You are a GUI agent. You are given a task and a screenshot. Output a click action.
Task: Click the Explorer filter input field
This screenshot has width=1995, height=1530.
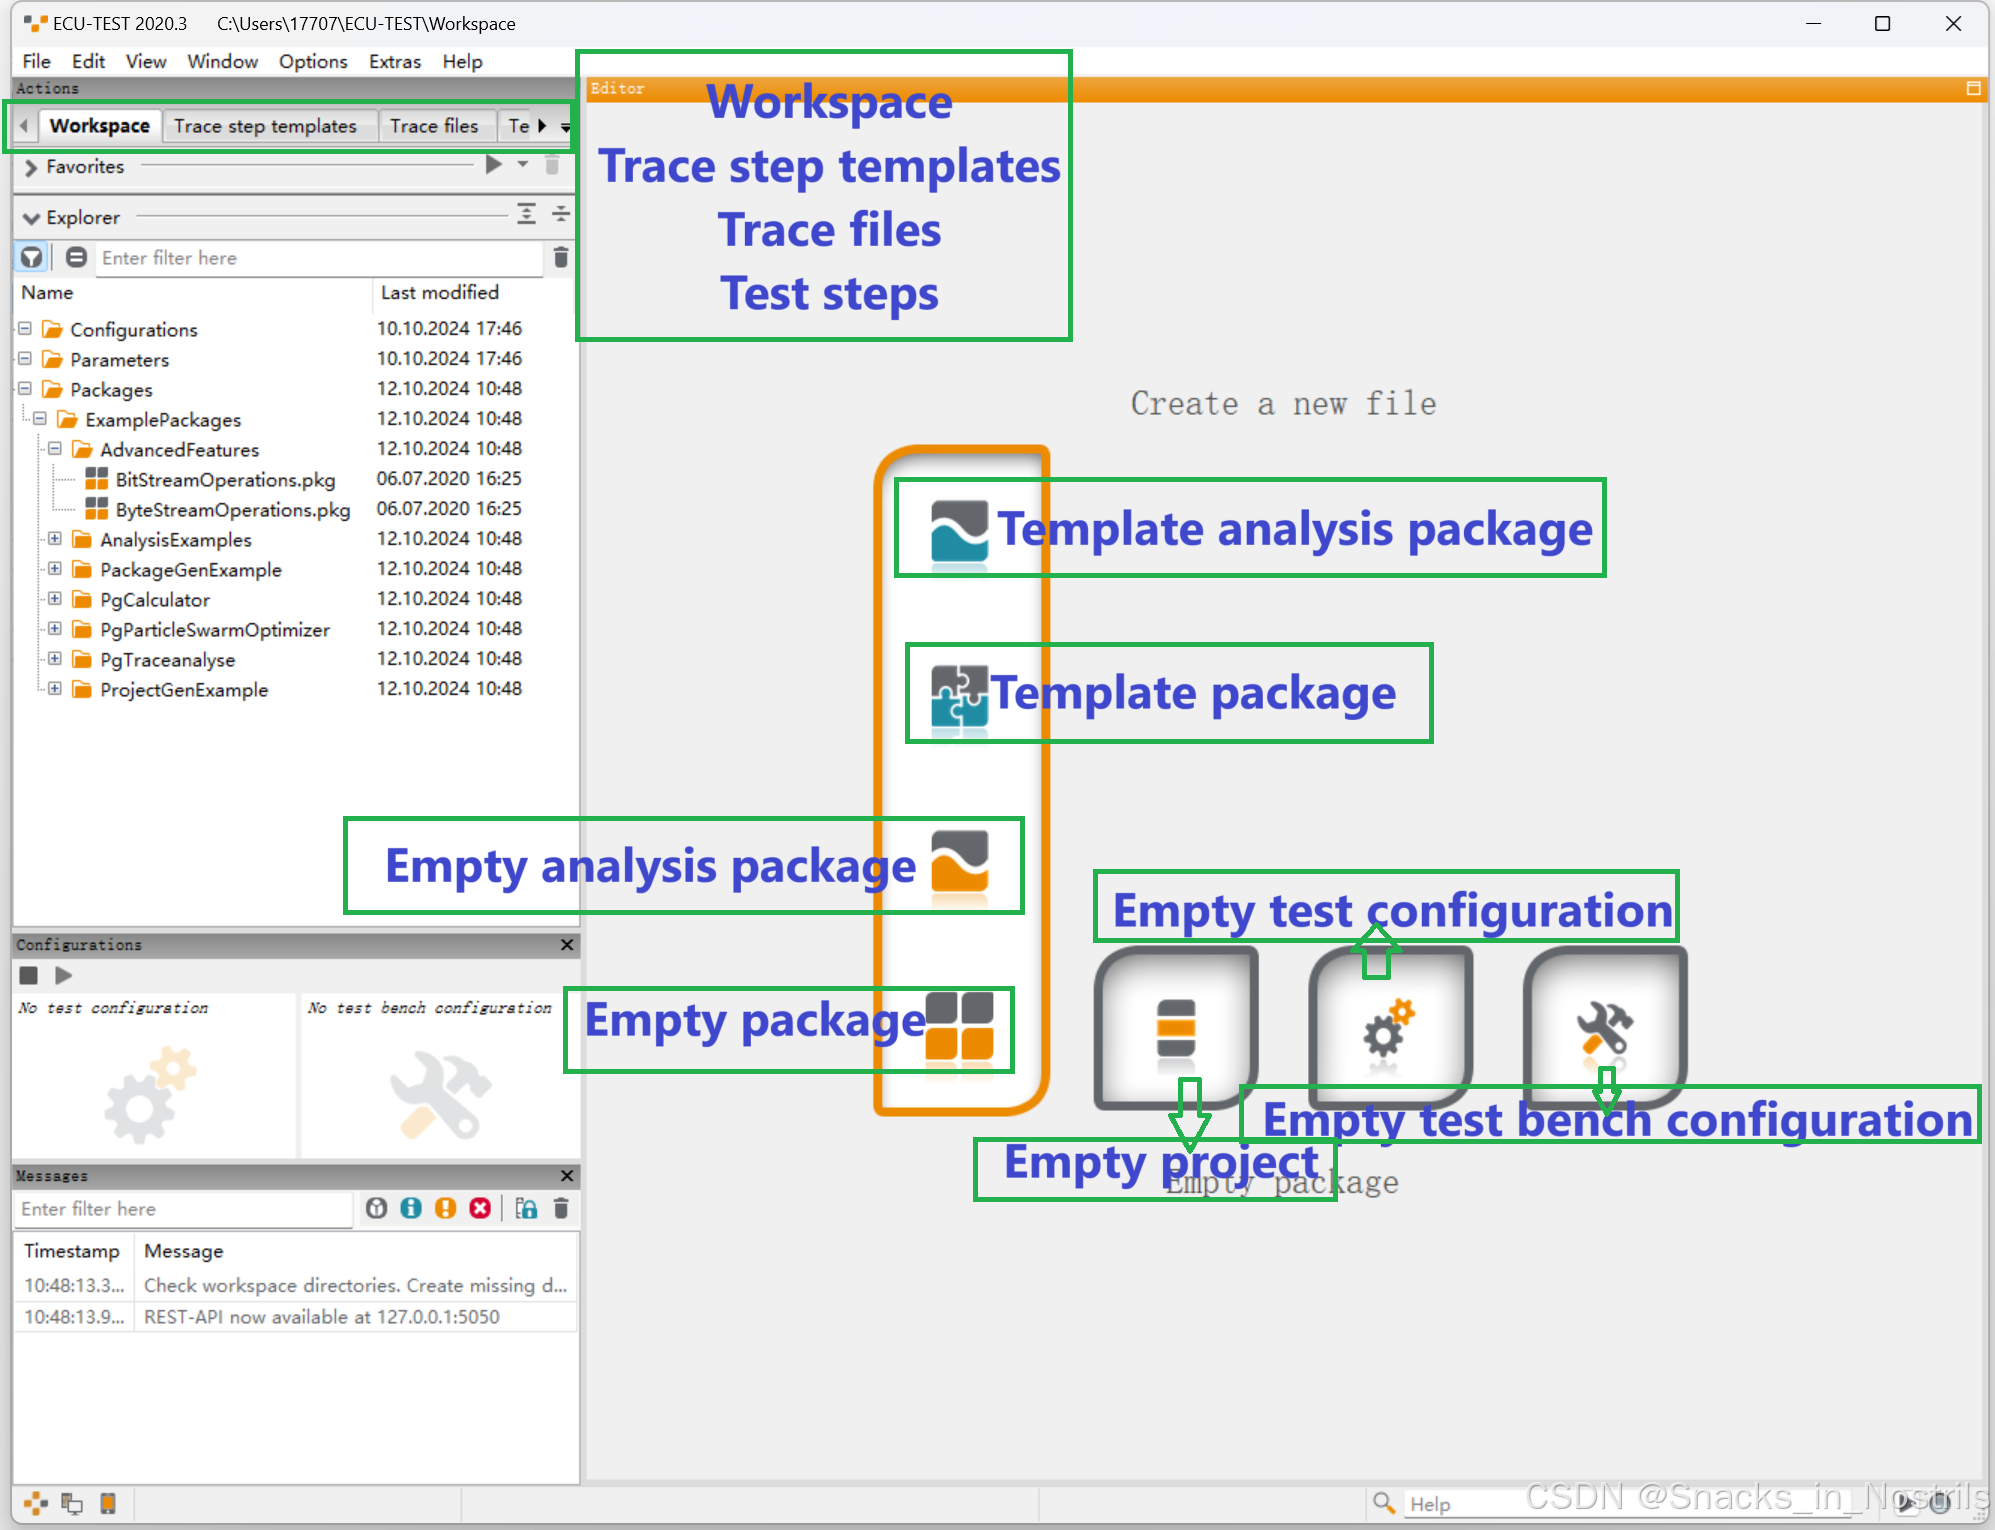(x=318, y=258)
